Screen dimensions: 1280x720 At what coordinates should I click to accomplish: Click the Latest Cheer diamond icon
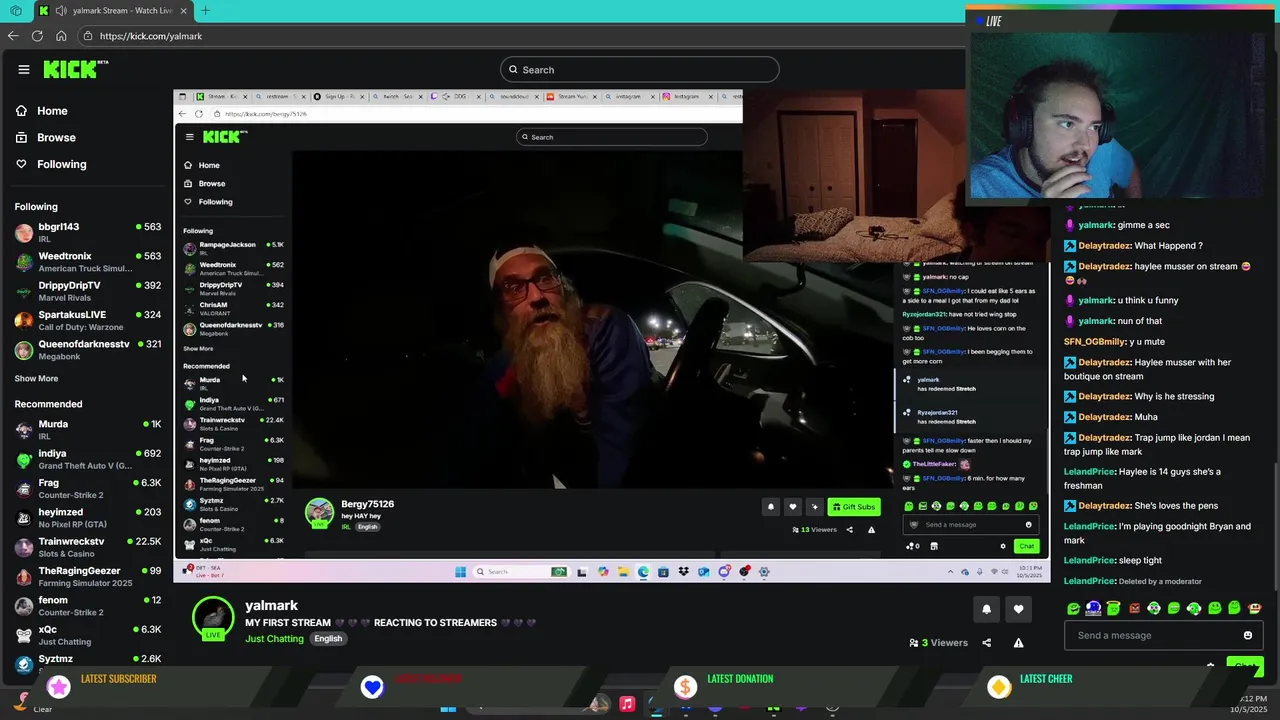[998, 687]
